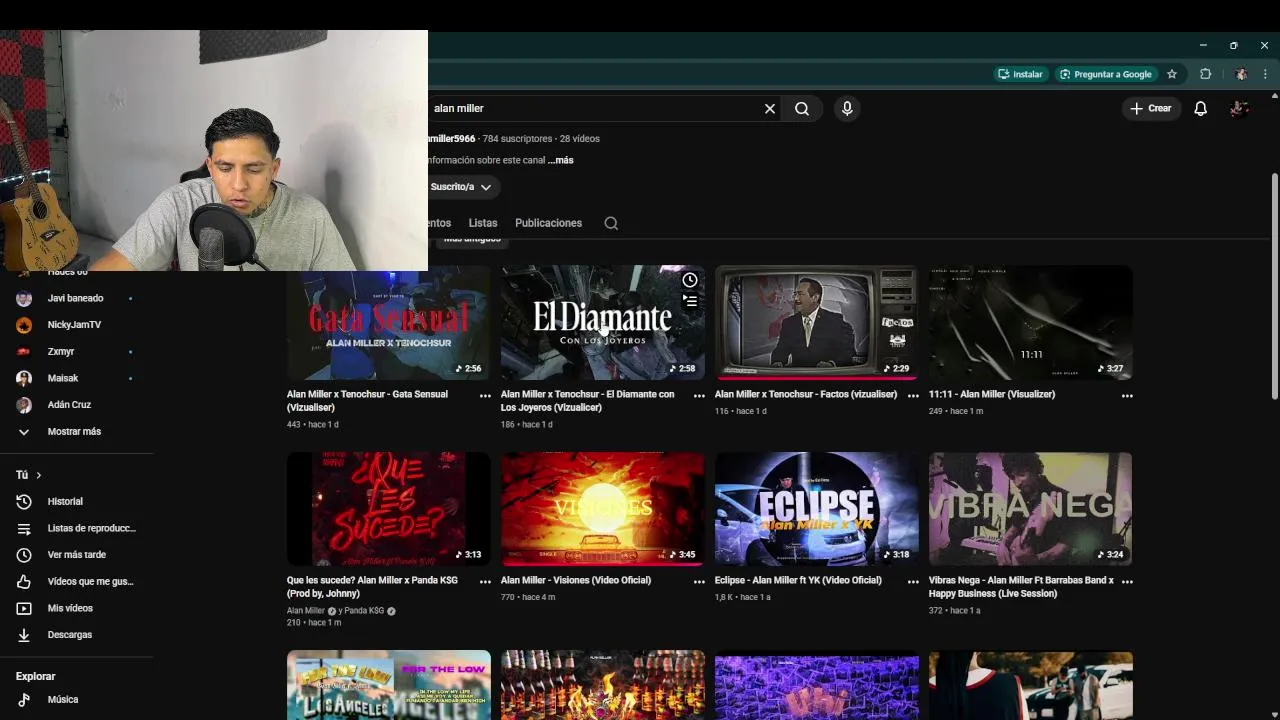Click the magnifier search button
1280x720 pixels.
coord(802,109)
